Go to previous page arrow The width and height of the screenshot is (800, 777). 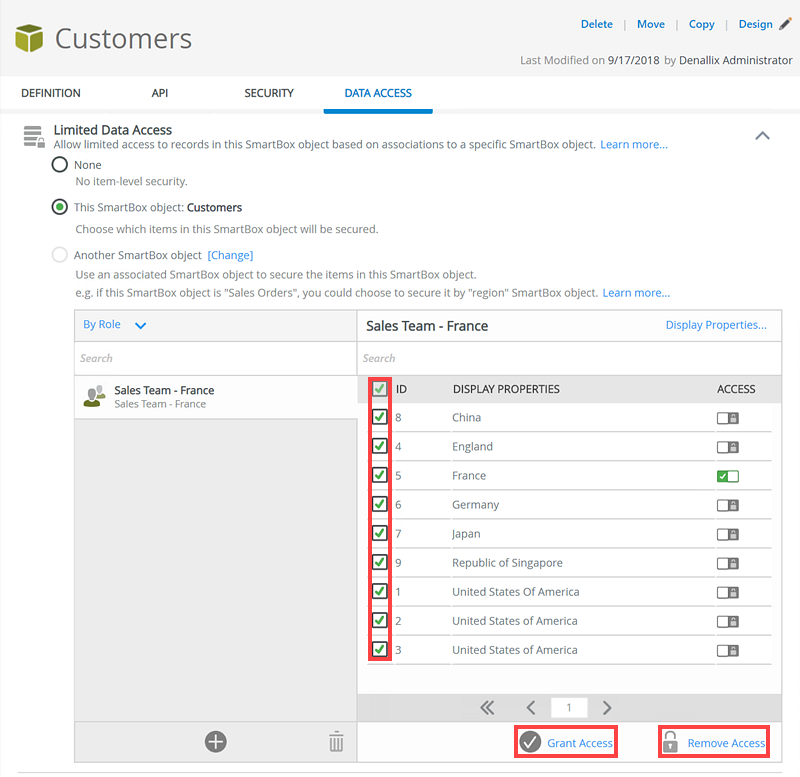[531, 708]
